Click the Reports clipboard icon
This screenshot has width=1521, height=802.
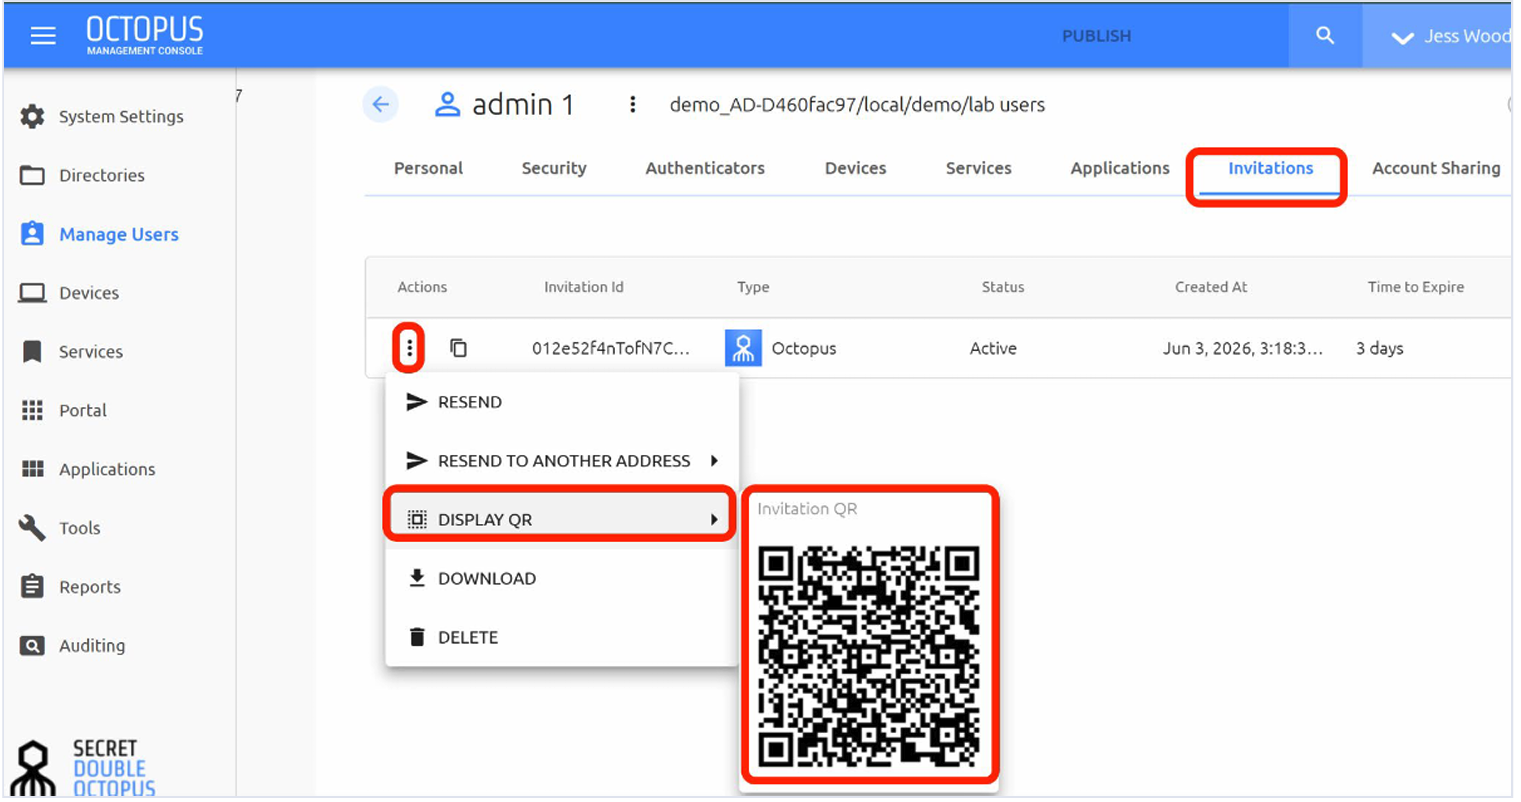[32, 587]
